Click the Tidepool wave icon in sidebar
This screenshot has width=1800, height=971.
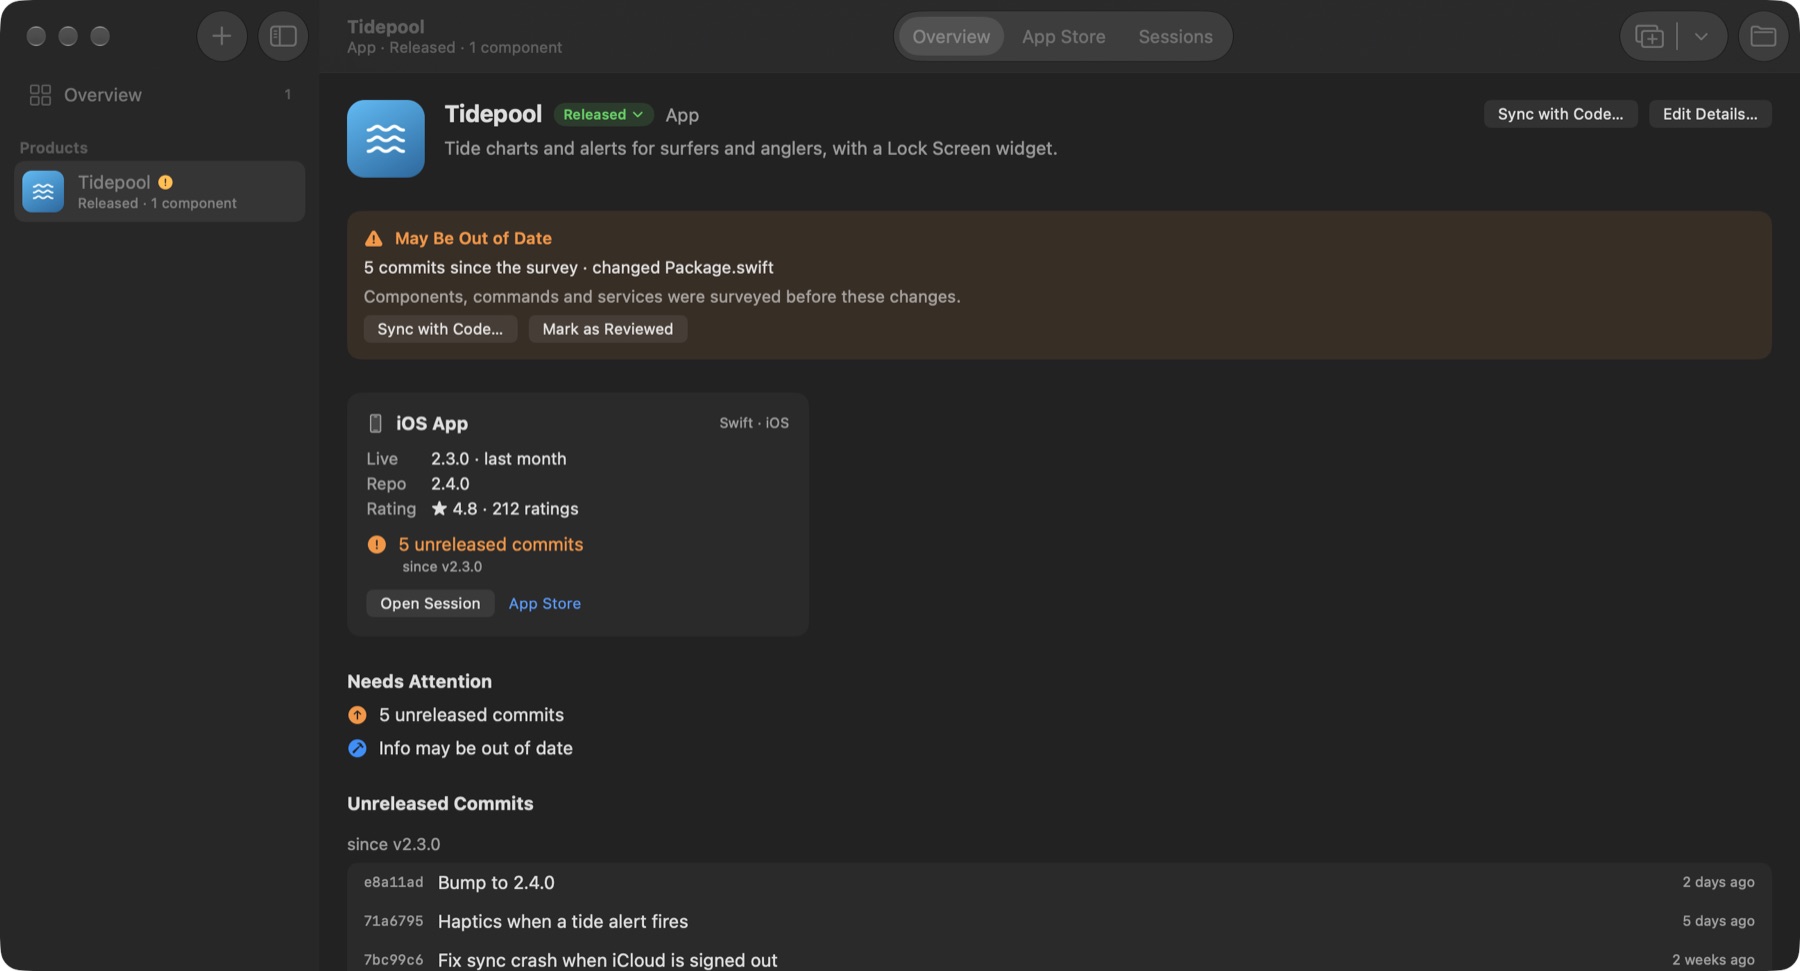coord(43,191)
